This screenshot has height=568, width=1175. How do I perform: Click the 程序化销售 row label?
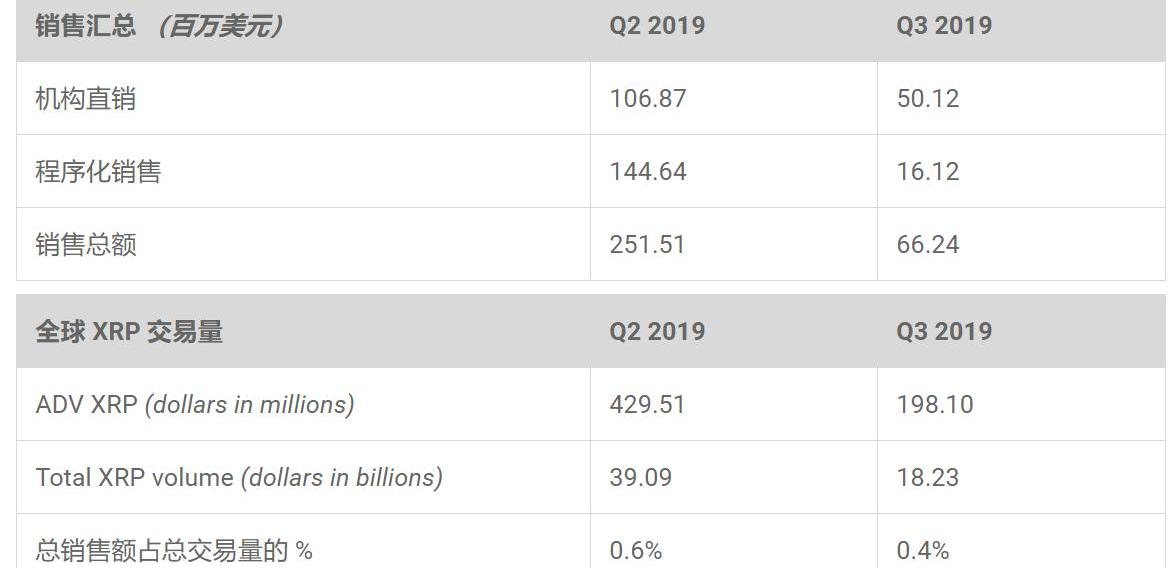coord(98,172)
